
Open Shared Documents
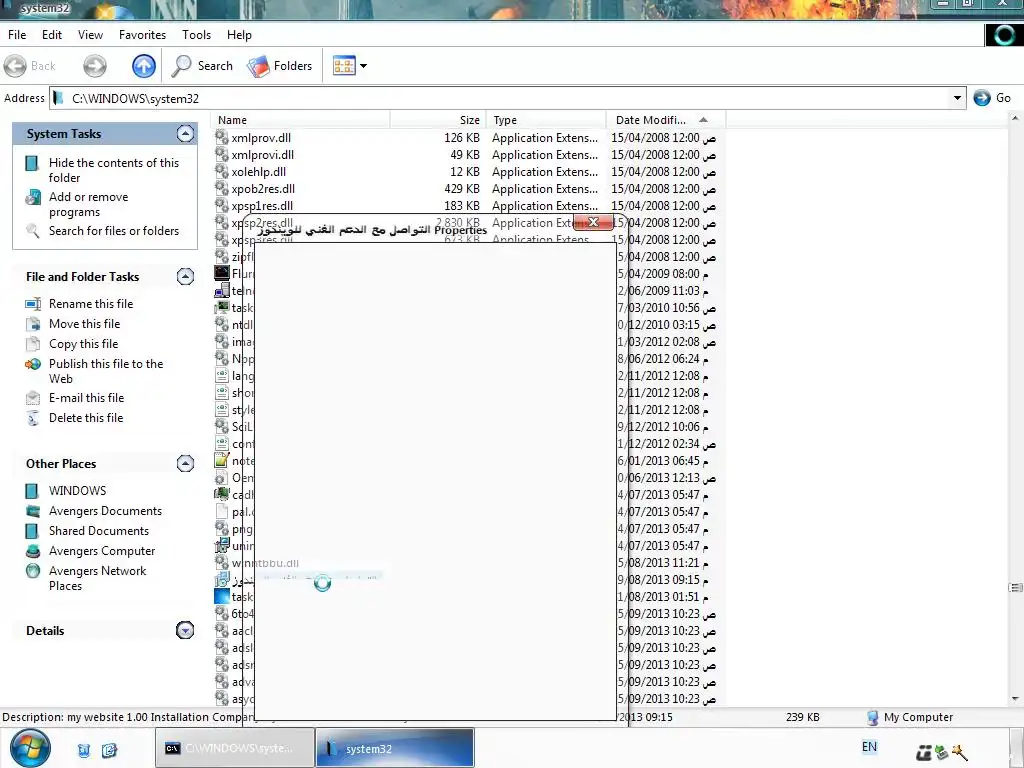[x=99, y=531]
